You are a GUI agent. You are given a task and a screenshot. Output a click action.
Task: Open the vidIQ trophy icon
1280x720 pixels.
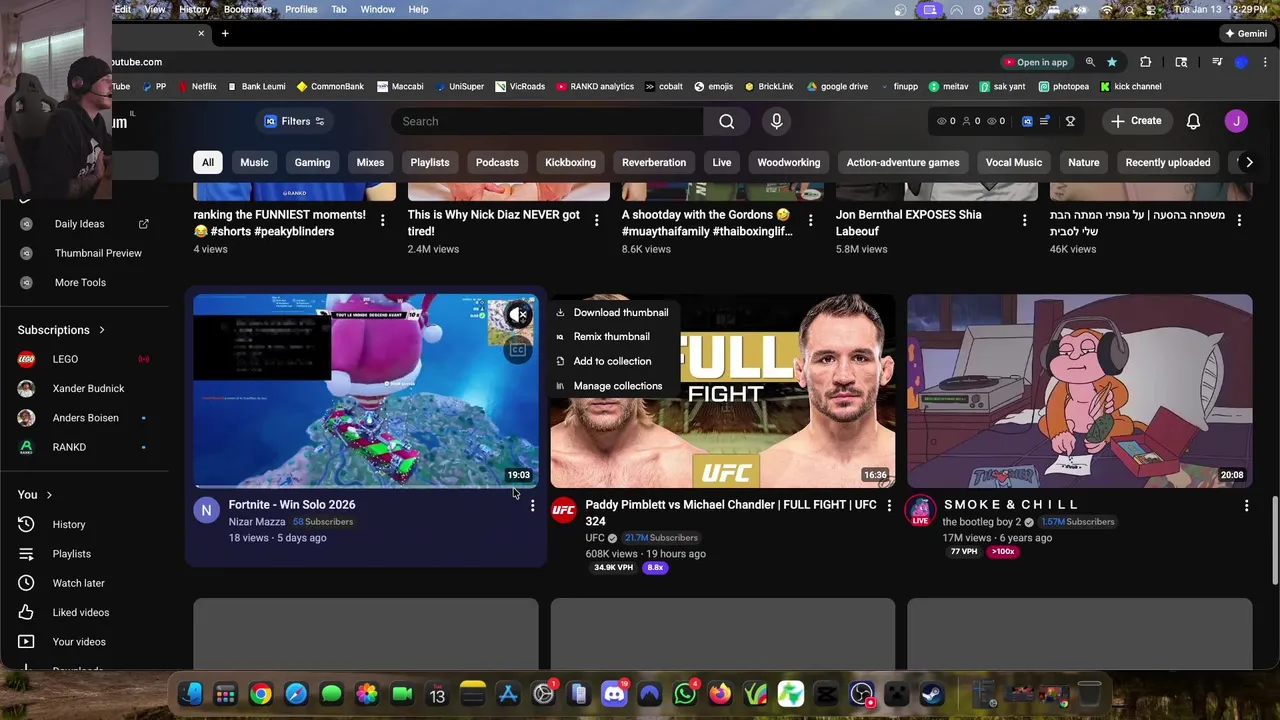(x=1070, y=121)
